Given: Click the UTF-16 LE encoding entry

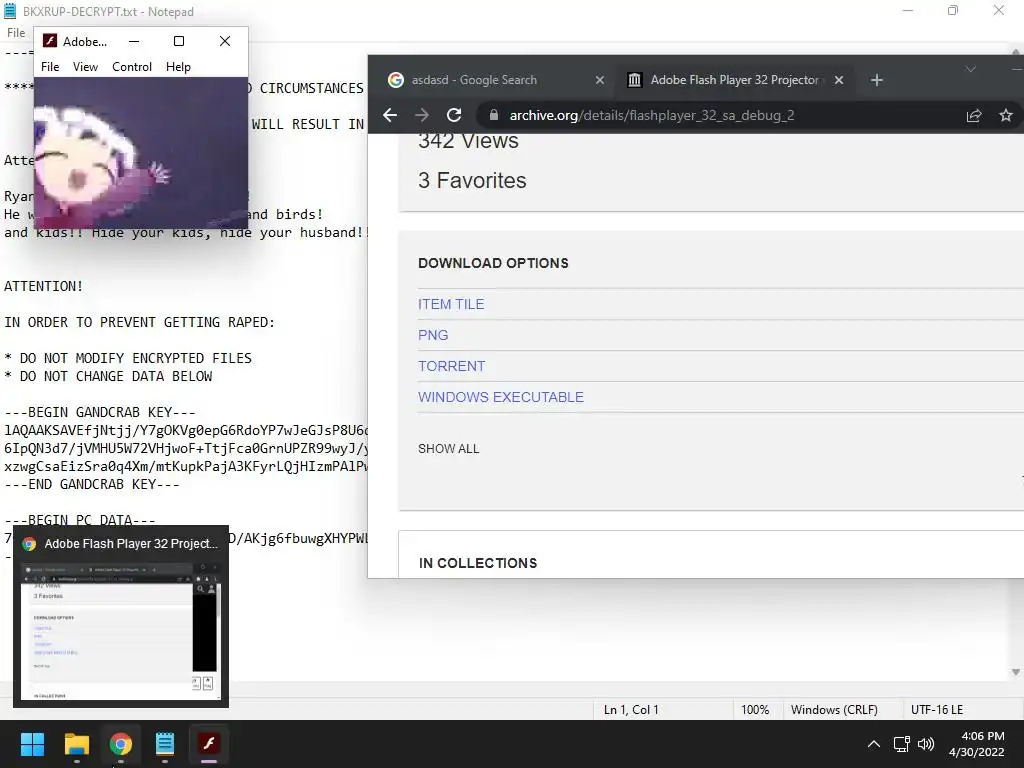Looking at the screenshot, I should pos(936,710).
